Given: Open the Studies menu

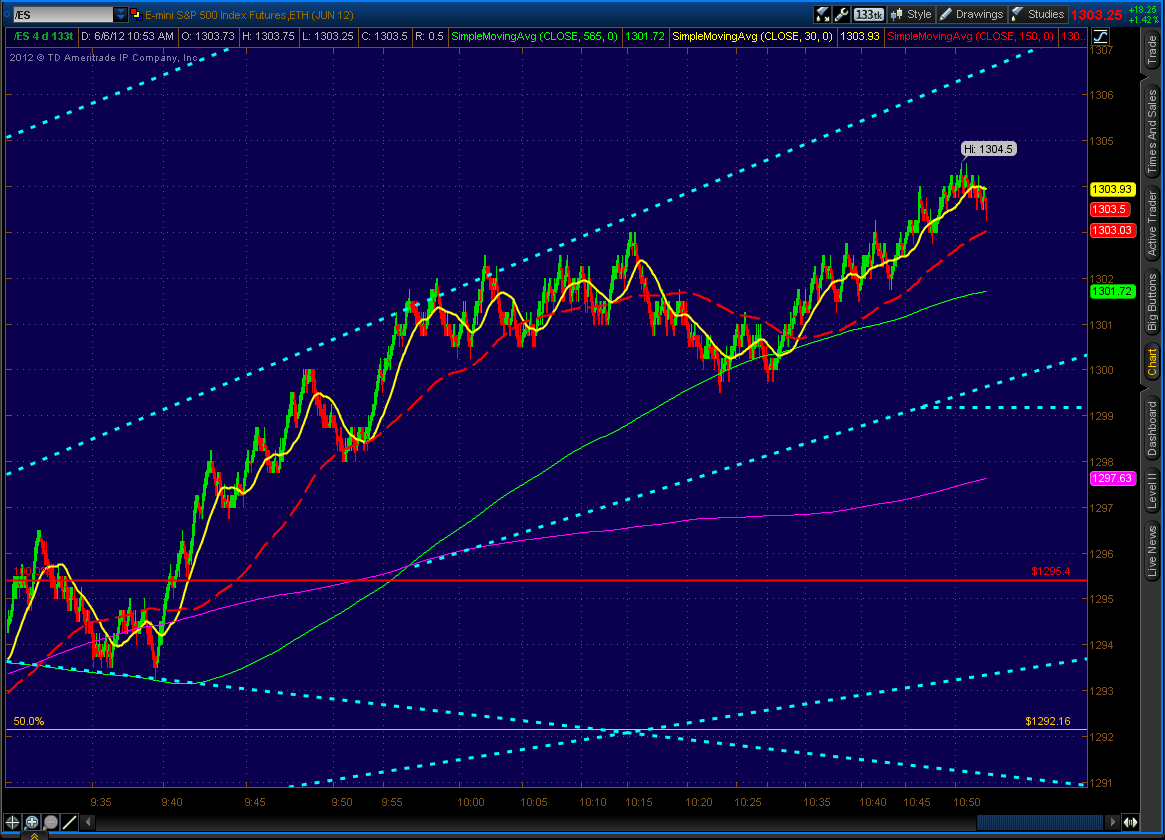Looking at the screenshot, I should click(1038, 14).
